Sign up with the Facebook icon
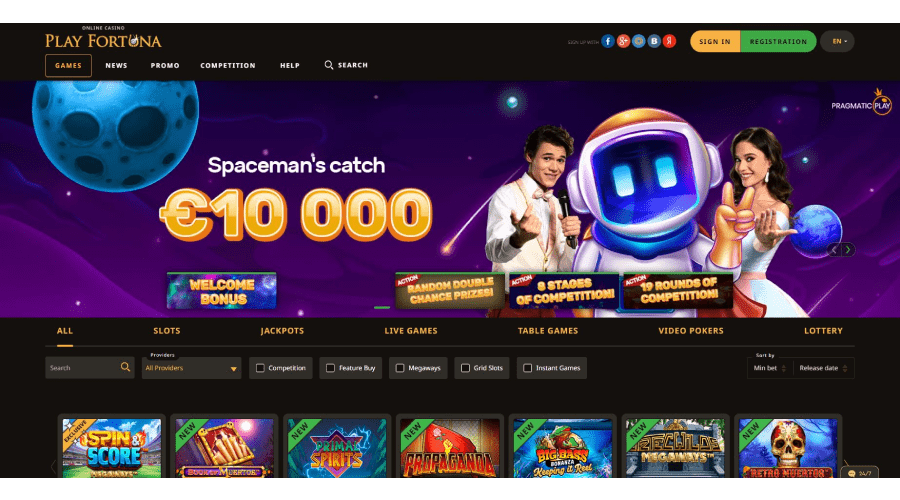 pos(608,41)
